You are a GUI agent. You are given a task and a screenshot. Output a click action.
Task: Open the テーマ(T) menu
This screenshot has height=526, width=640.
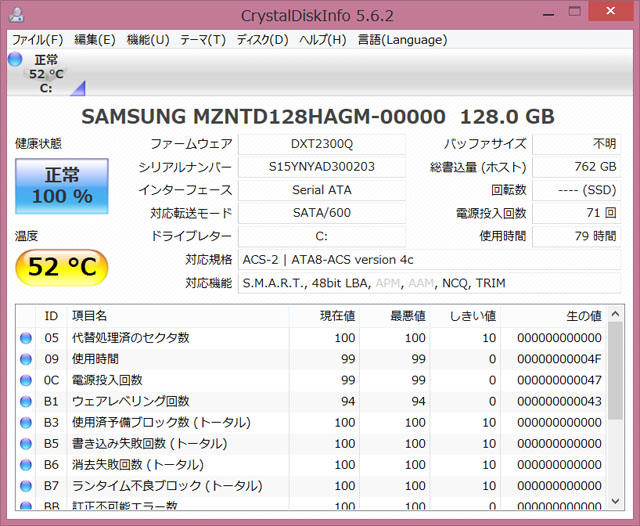[x=203, y=40]
